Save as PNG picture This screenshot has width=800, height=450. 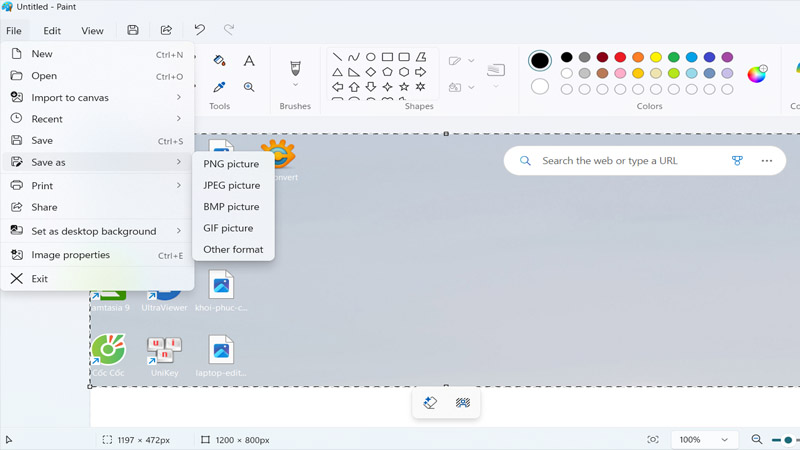pos(233,164)
